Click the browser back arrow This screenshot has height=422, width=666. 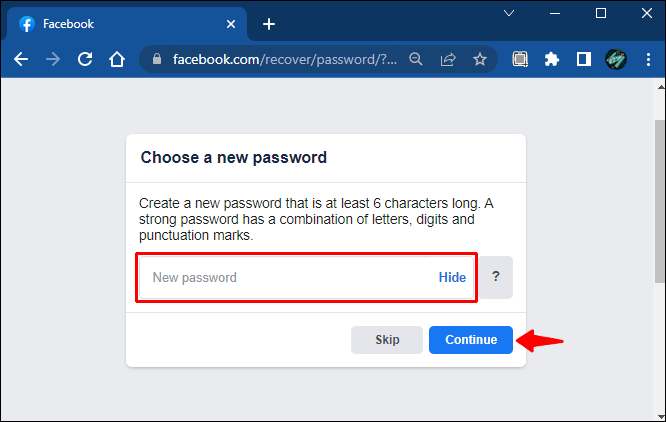pos(21,59)
